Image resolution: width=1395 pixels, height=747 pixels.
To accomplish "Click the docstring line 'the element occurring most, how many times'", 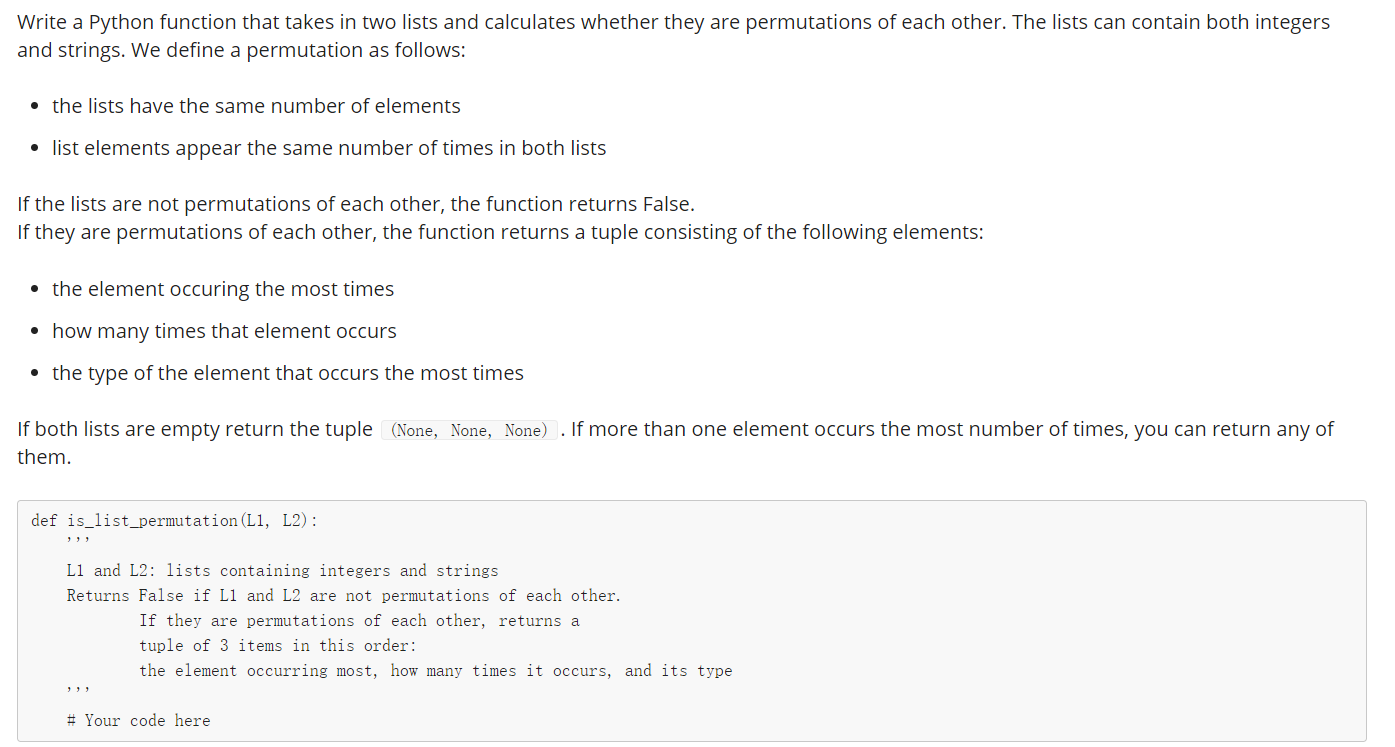I will pos(436,671).
